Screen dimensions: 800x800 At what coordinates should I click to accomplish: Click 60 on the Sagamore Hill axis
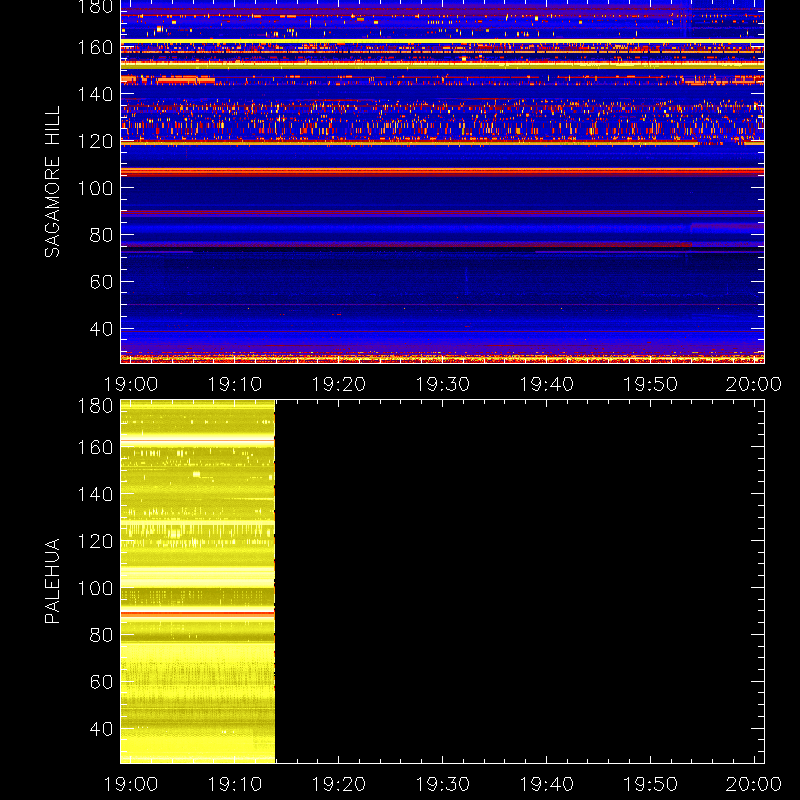[101, 282]
